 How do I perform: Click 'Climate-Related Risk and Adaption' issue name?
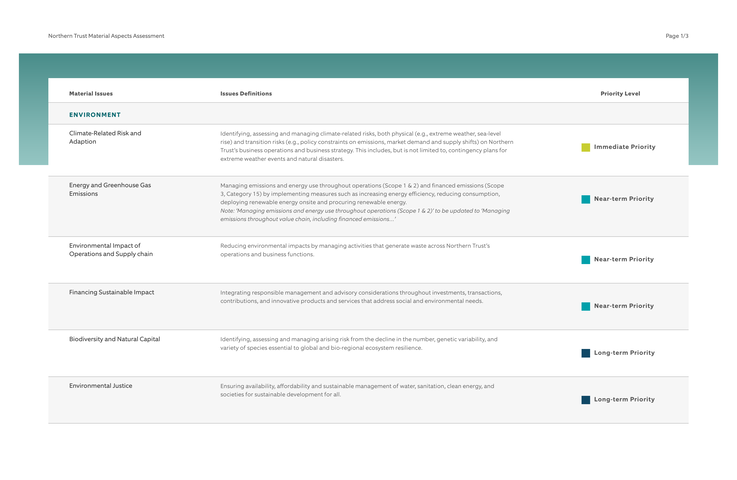105,137
